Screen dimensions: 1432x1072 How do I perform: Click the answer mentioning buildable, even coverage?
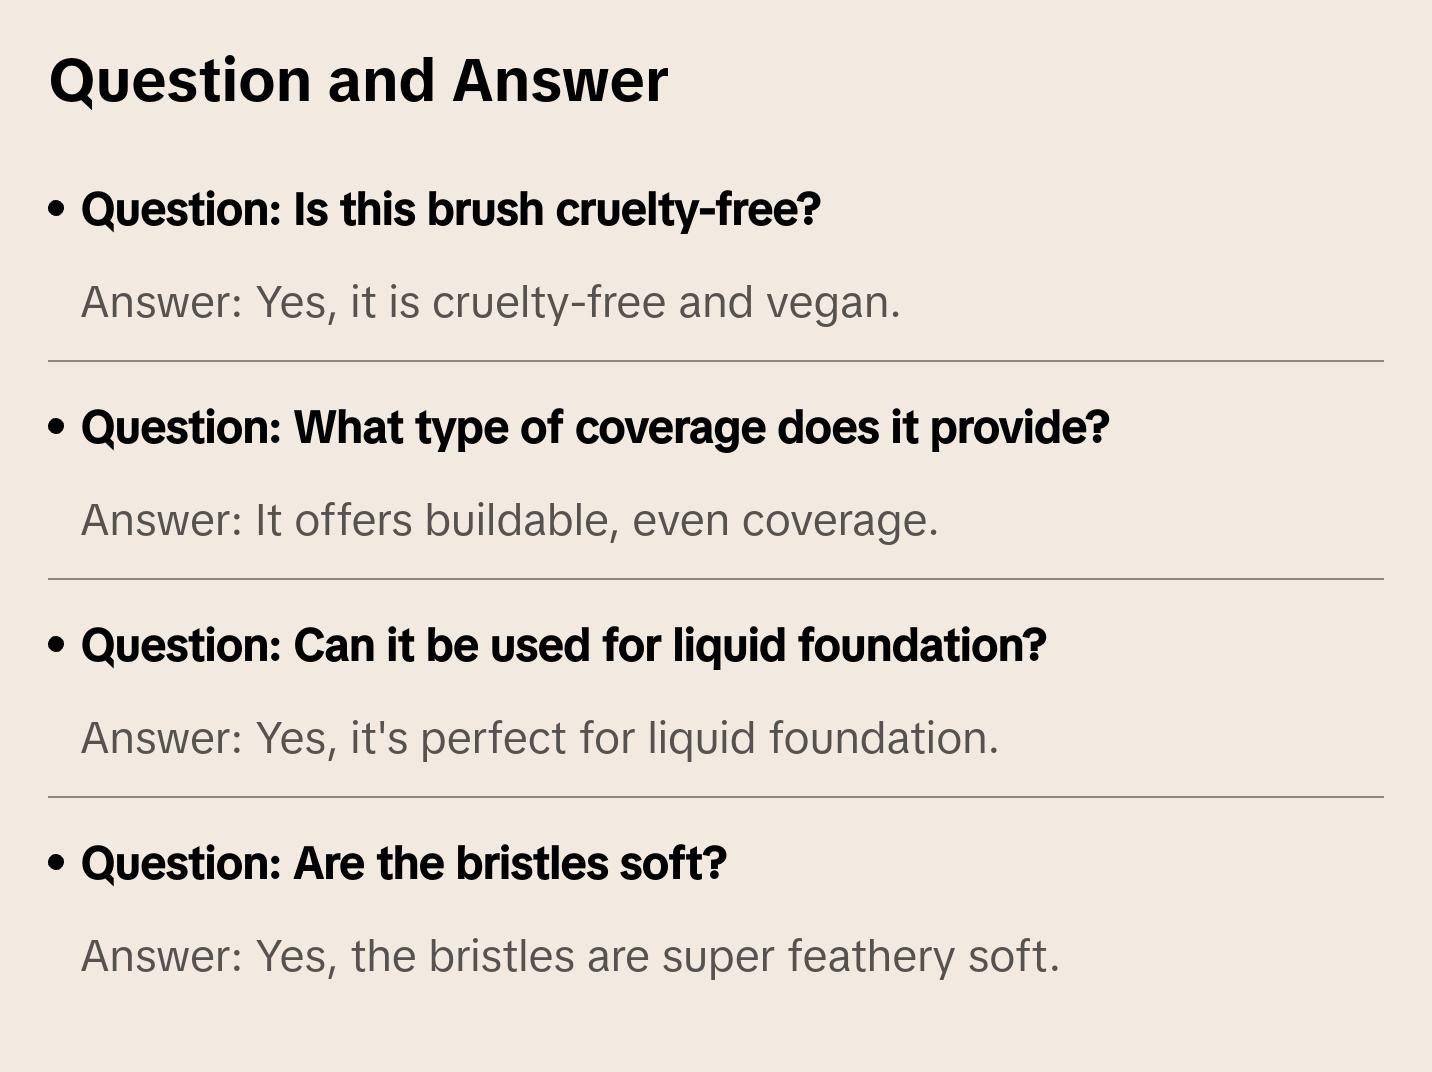click(x=509, y=521)
